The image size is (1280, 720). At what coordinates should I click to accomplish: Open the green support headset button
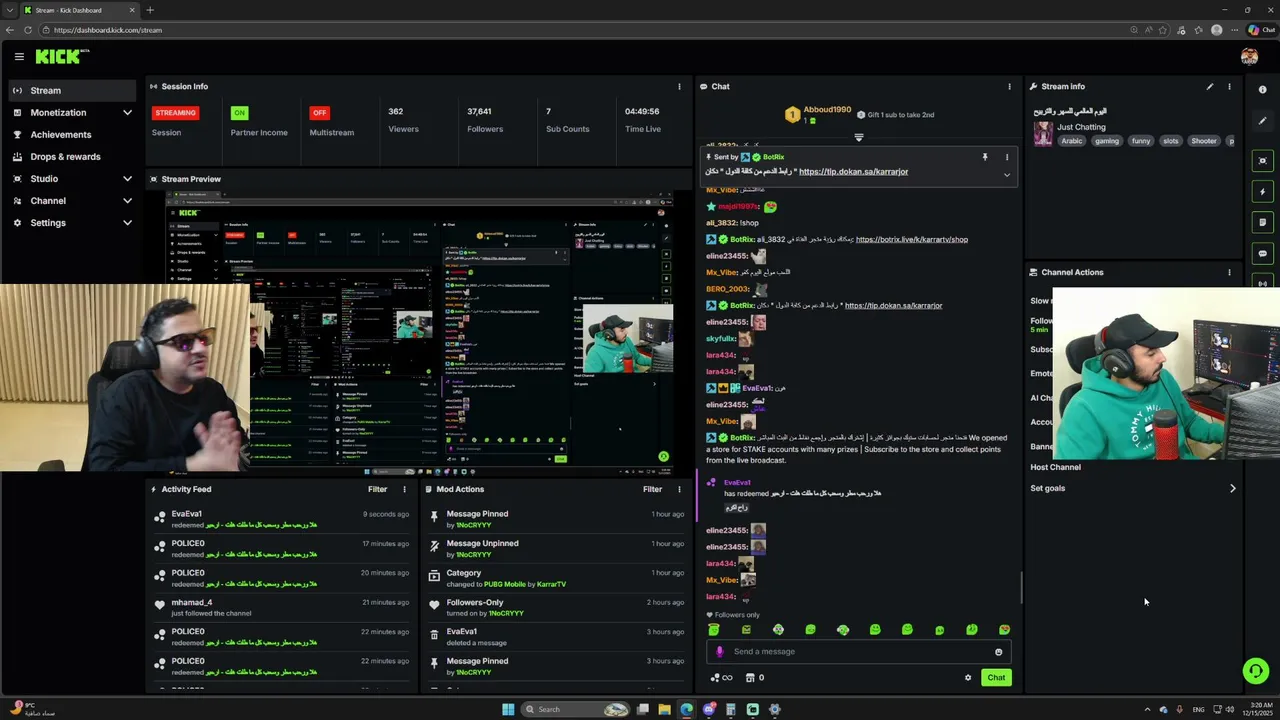click(1255, 671)
